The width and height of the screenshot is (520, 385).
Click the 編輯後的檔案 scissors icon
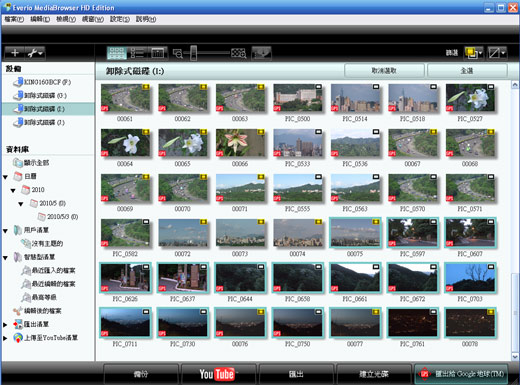pyautogui.click(x=17, y=311)
